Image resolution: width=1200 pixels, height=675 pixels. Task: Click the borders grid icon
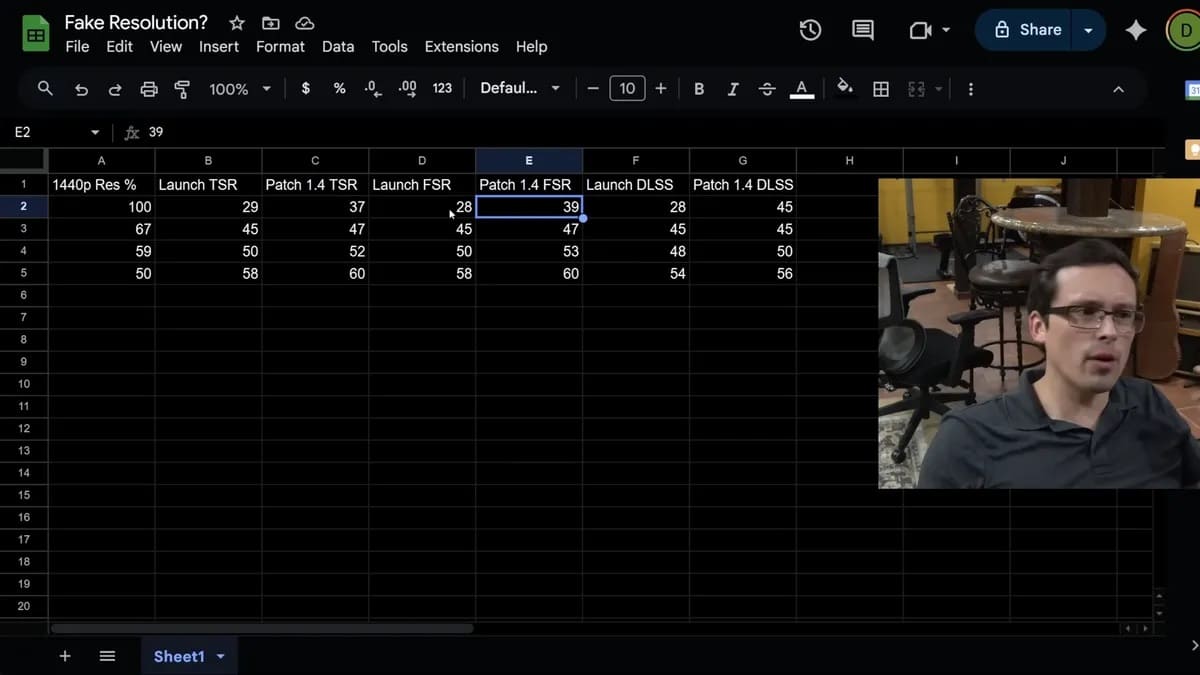(x=881, y=89)
